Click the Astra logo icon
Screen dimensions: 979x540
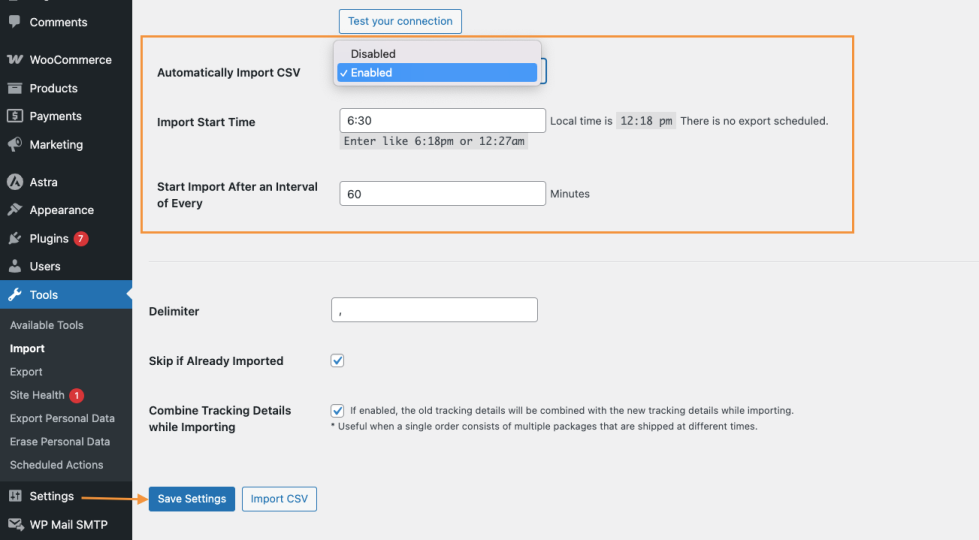(x=15, y=182)
